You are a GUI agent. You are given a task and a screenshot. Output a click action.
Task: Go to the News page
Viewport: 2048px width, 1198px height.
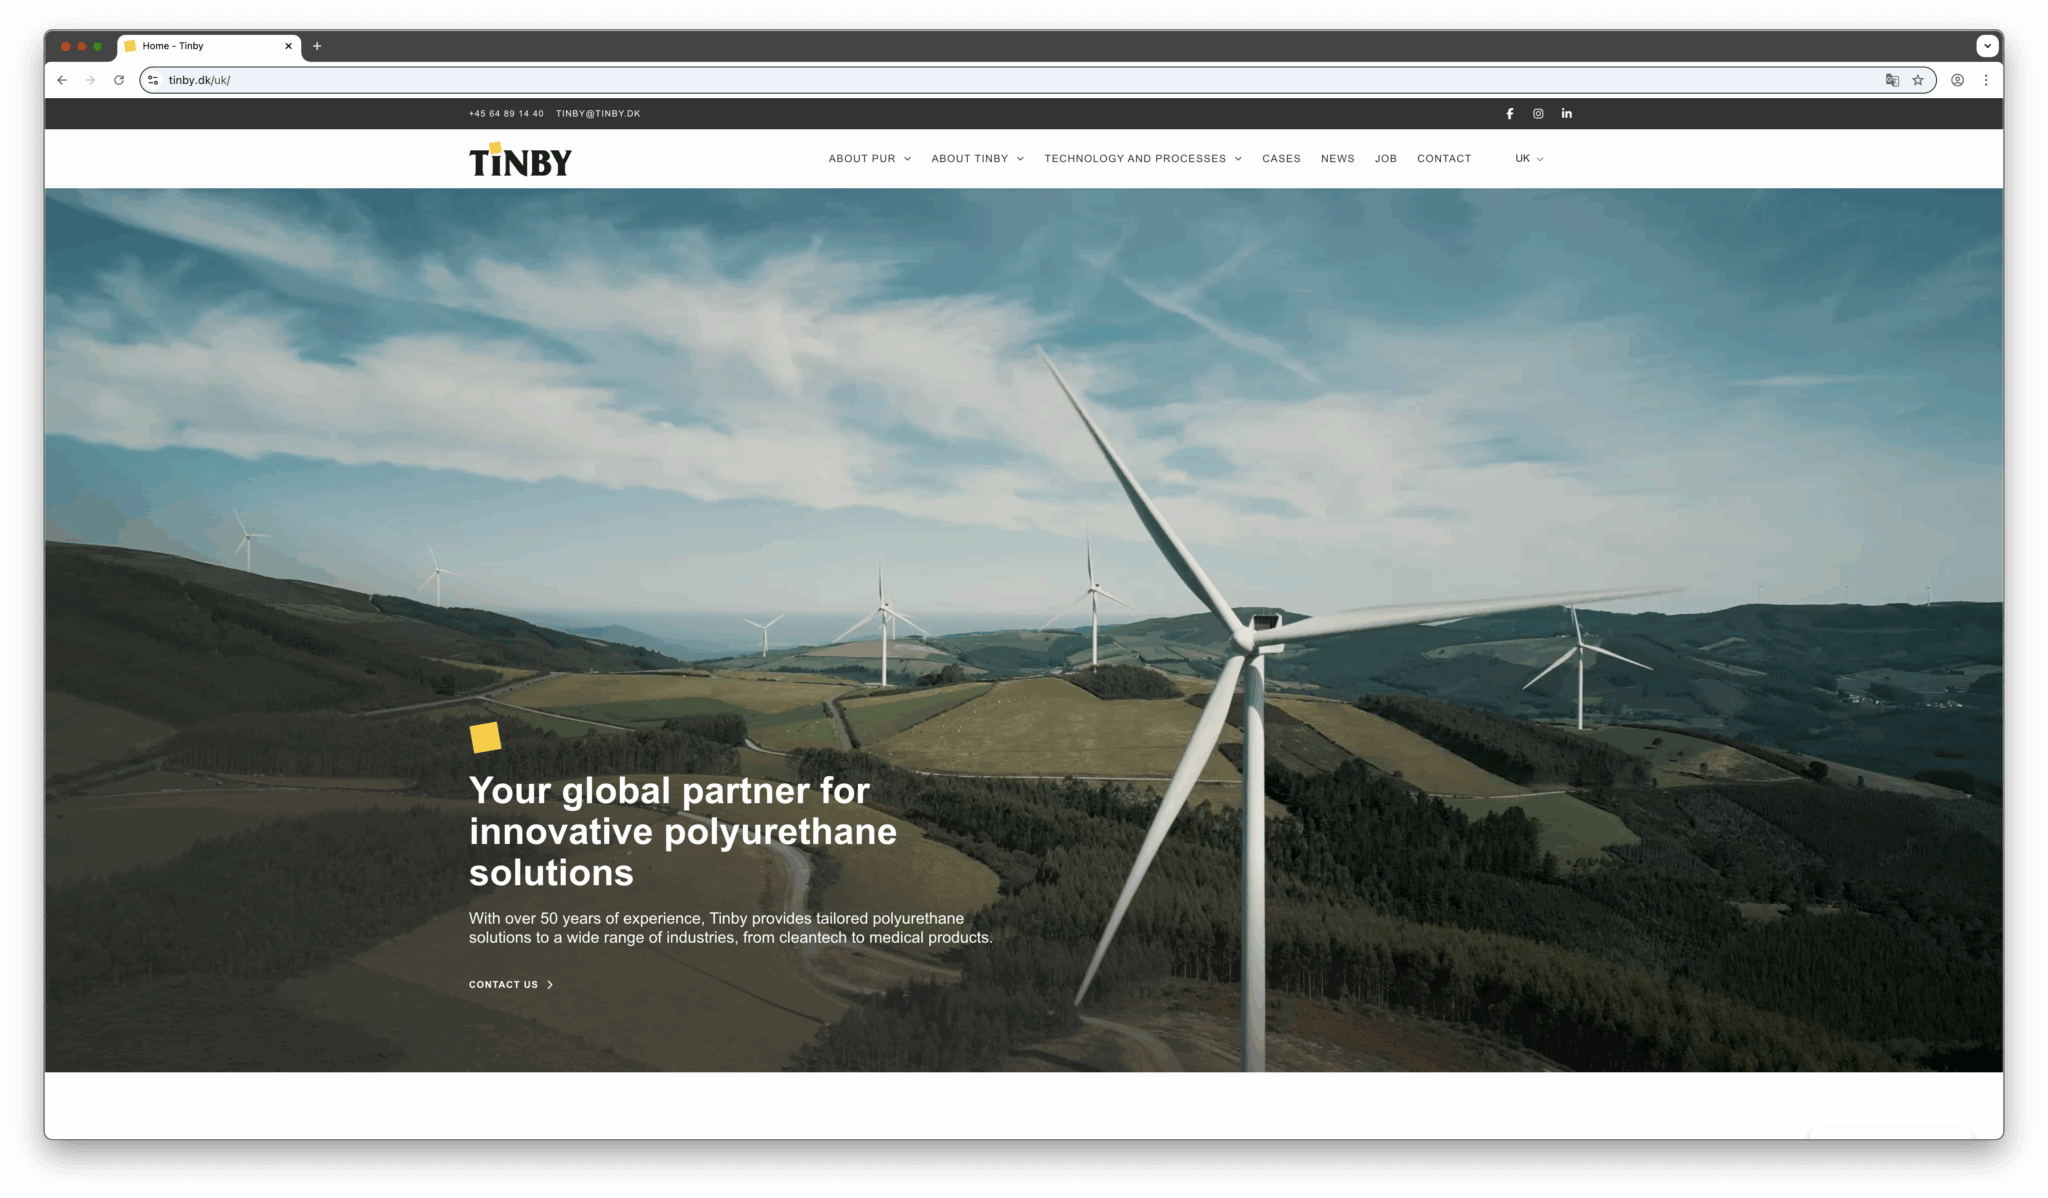coord(1337,159)
